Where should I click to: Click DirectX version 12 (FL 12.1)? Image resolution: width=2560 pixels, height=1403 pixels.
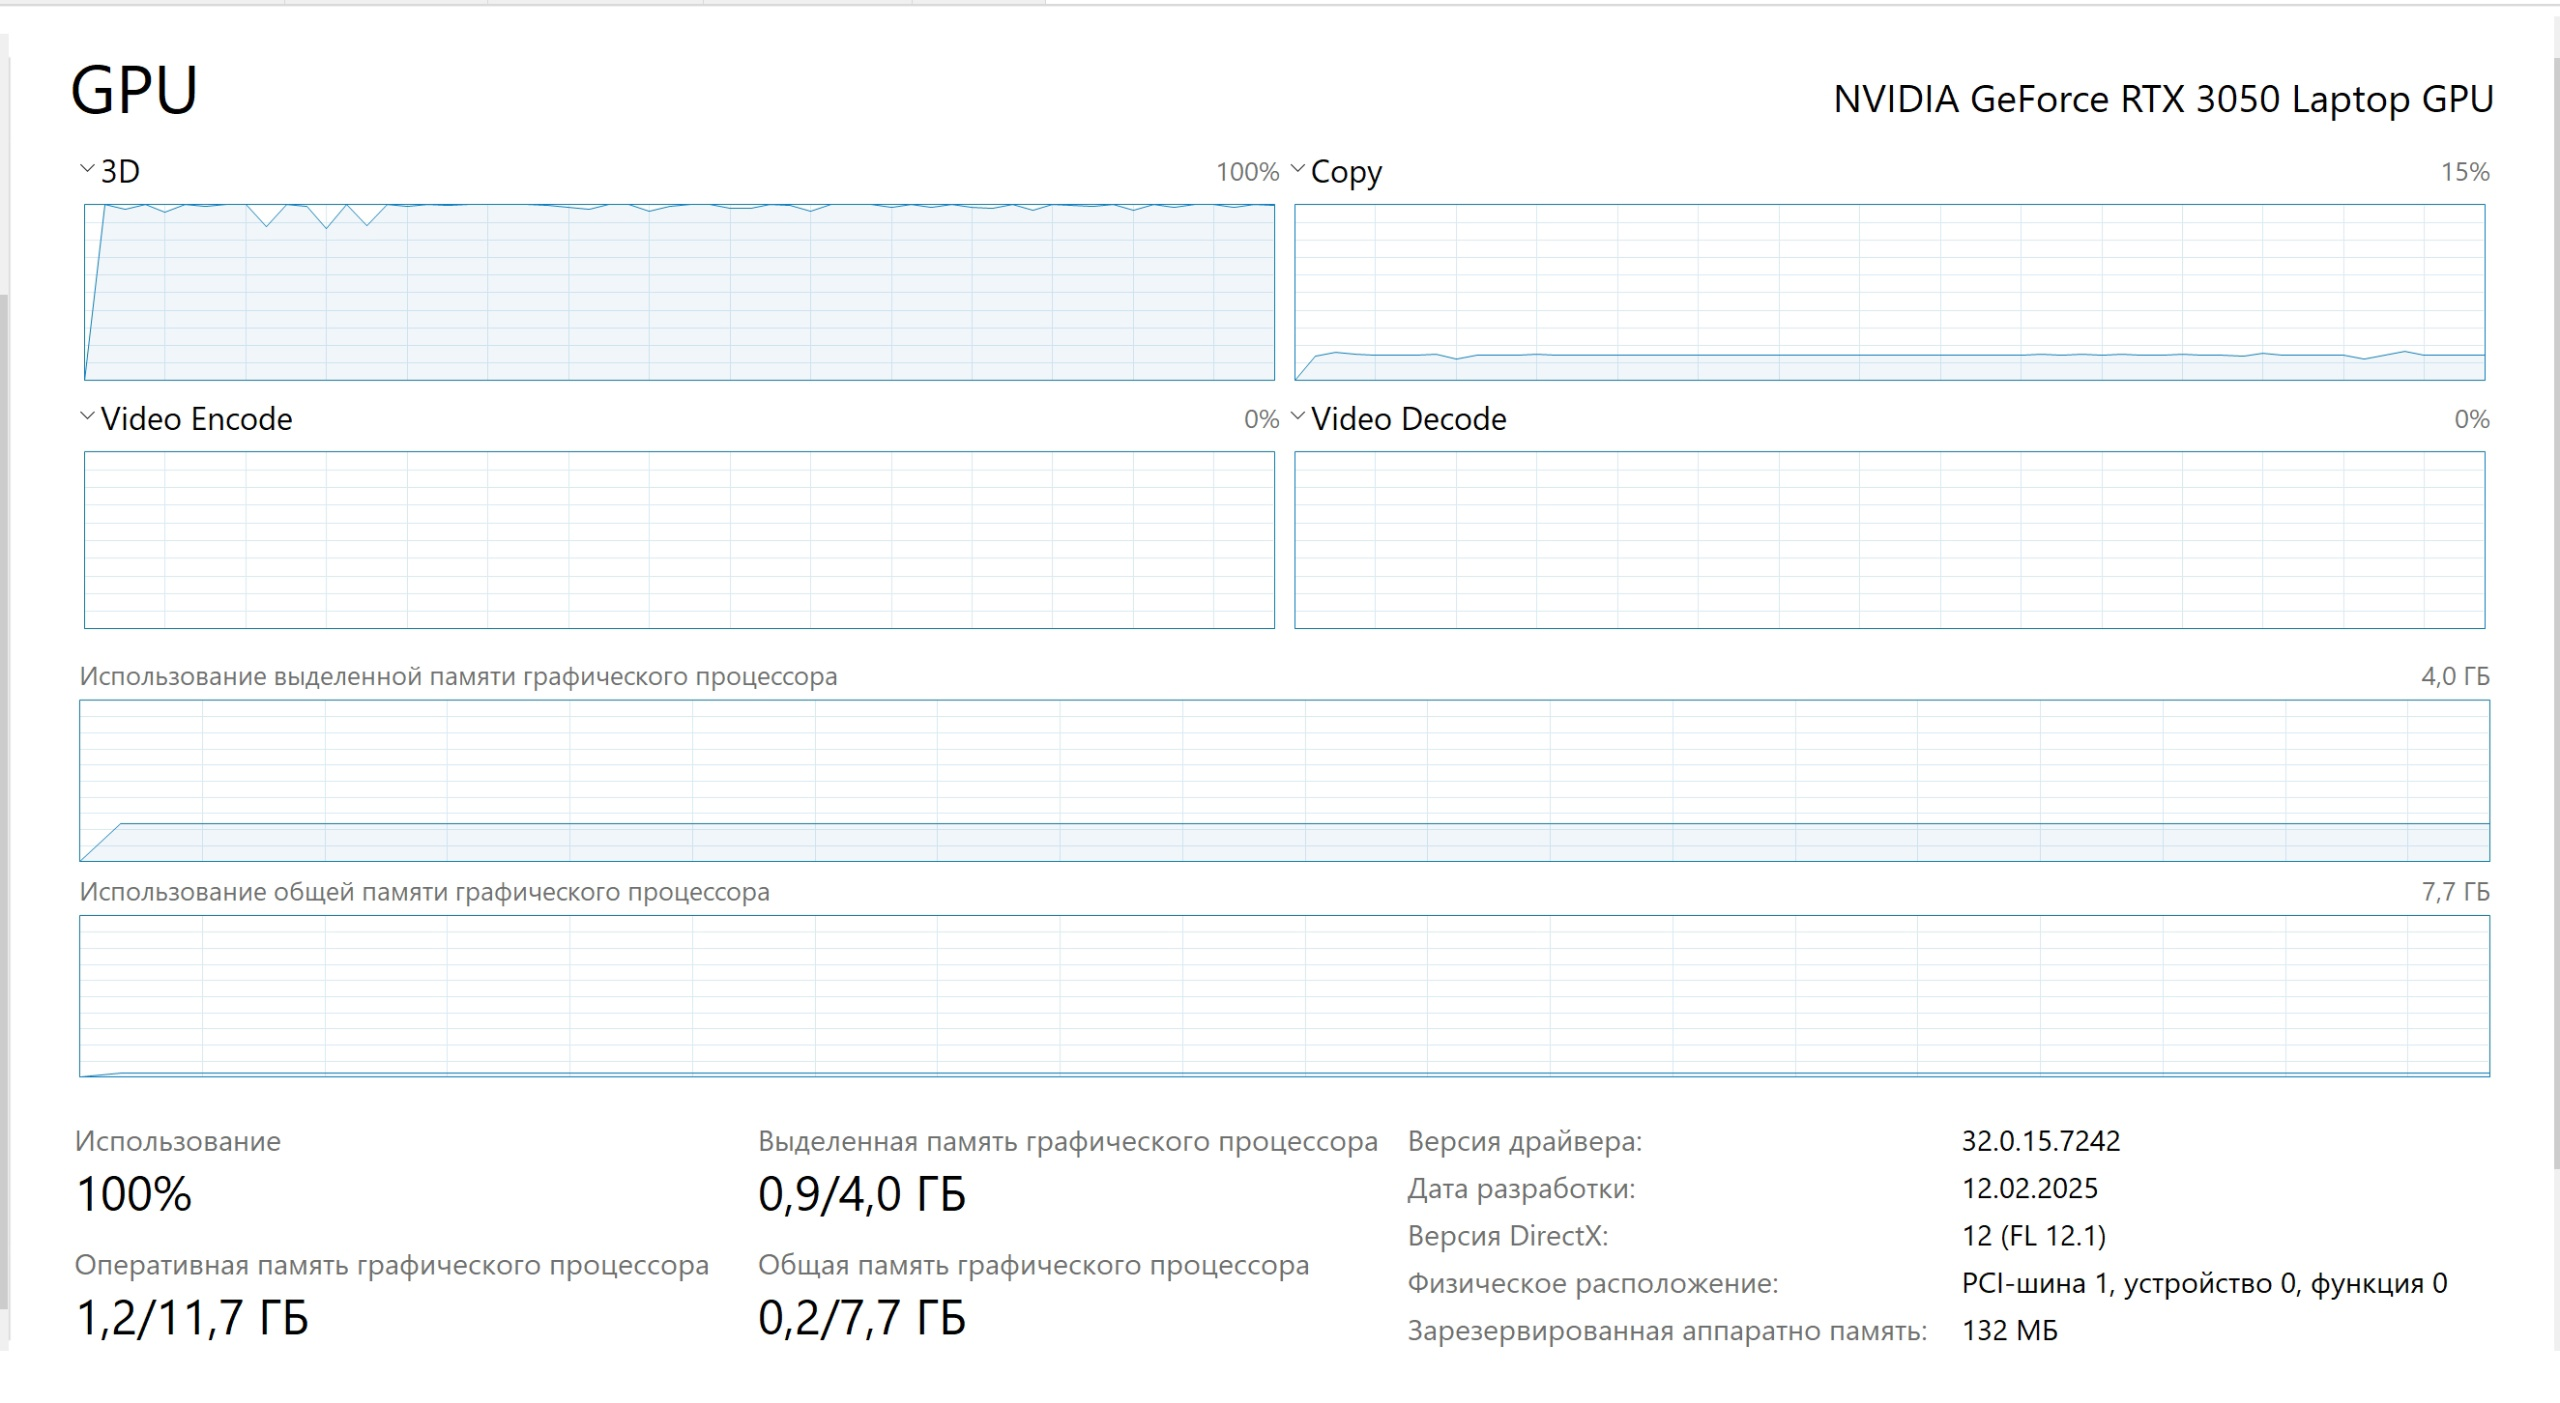point(2034,1236)
